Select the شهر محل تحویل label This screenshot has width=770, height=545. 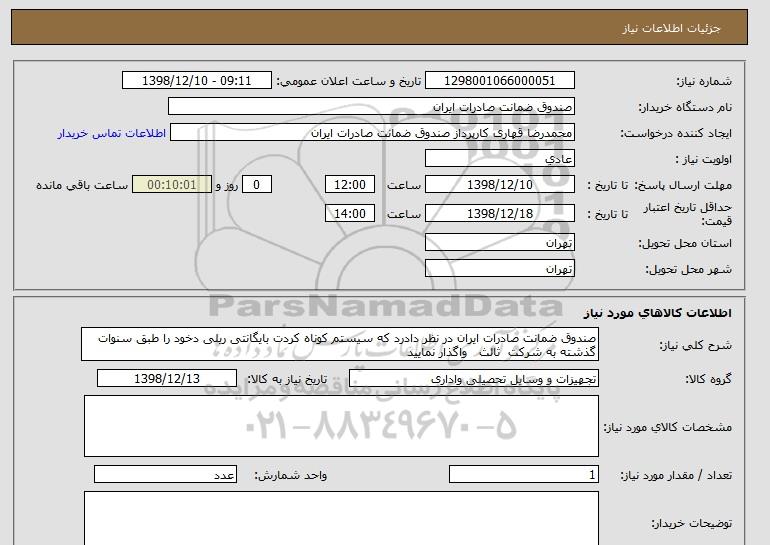coord(688,270)
